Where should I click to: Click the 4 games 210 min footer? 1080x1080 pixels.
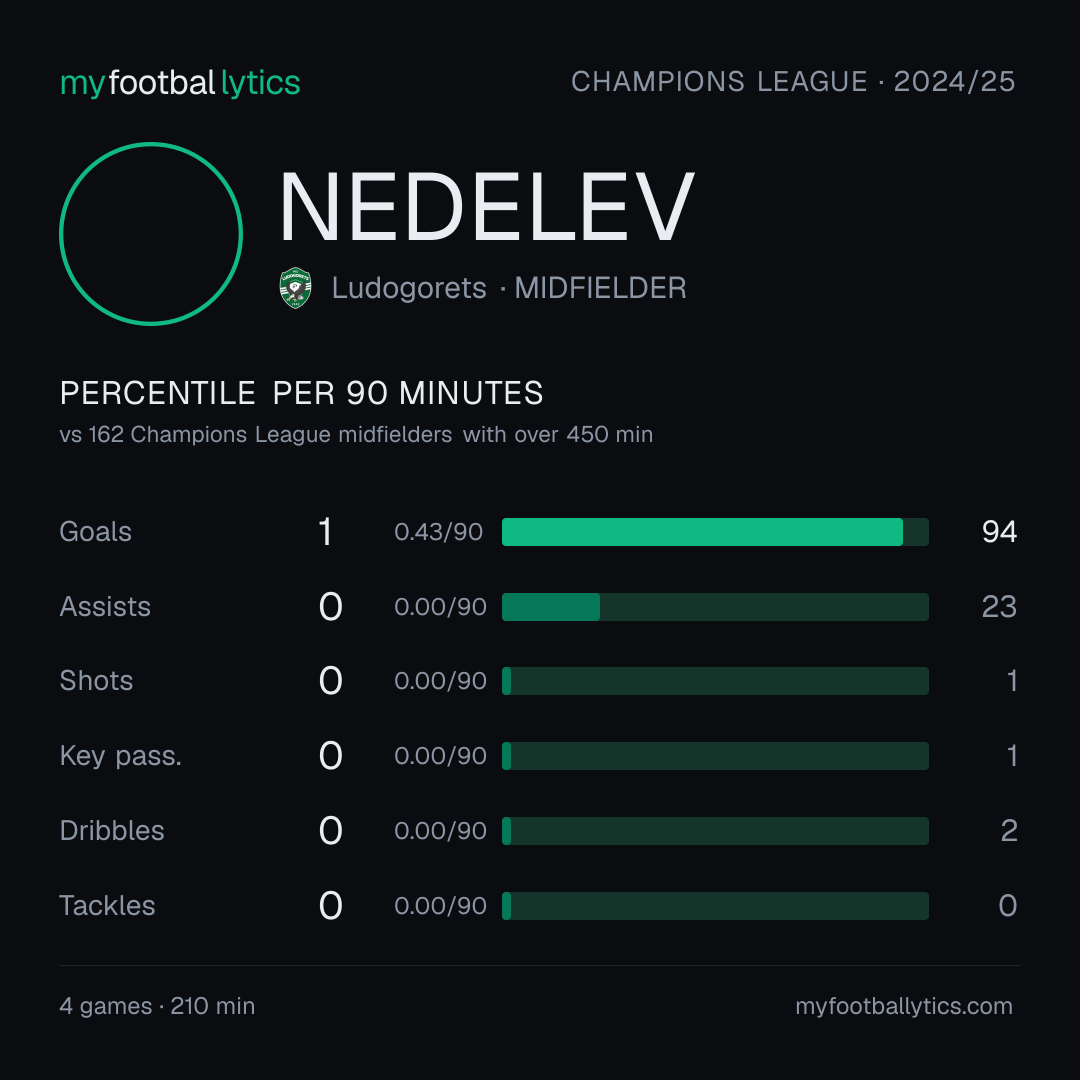click(158, 1006)
